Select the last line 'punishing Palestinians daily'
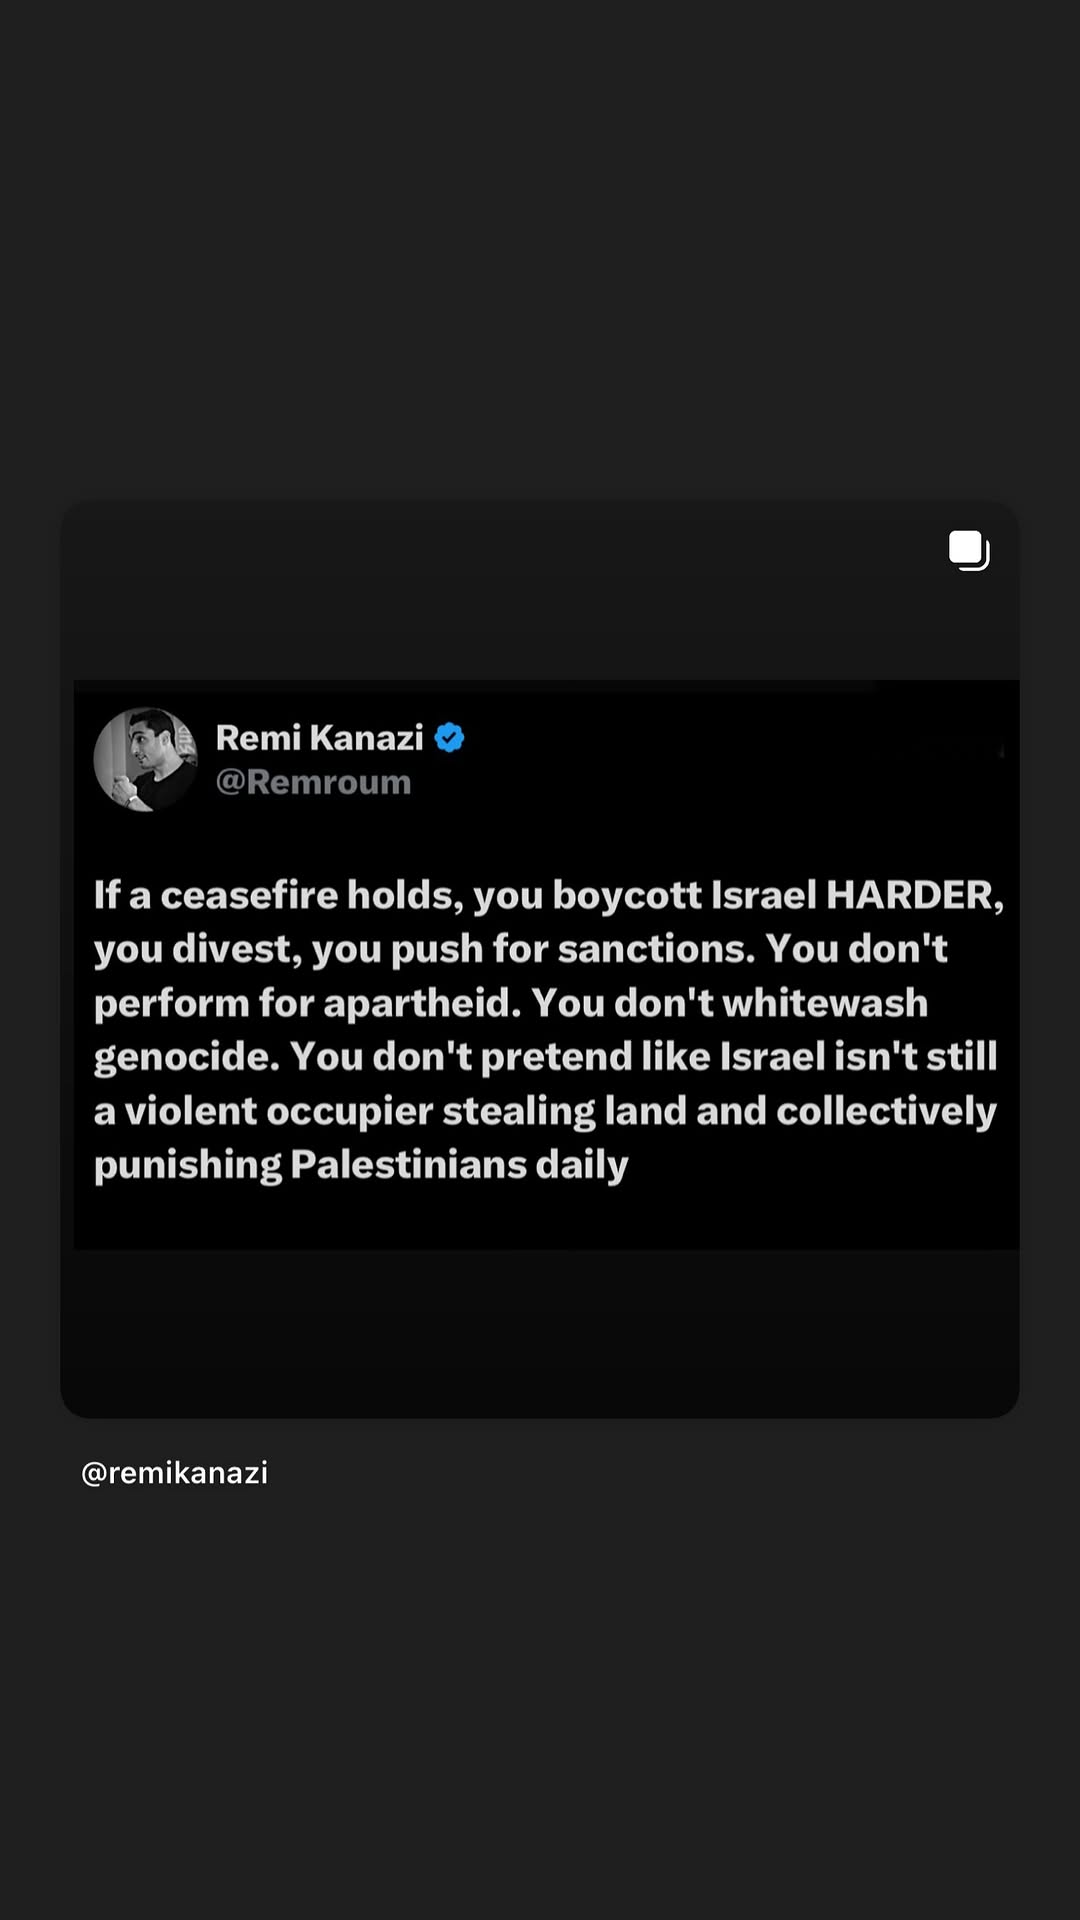Screen dimensions: 1080x1920 tap(361, 1165)
